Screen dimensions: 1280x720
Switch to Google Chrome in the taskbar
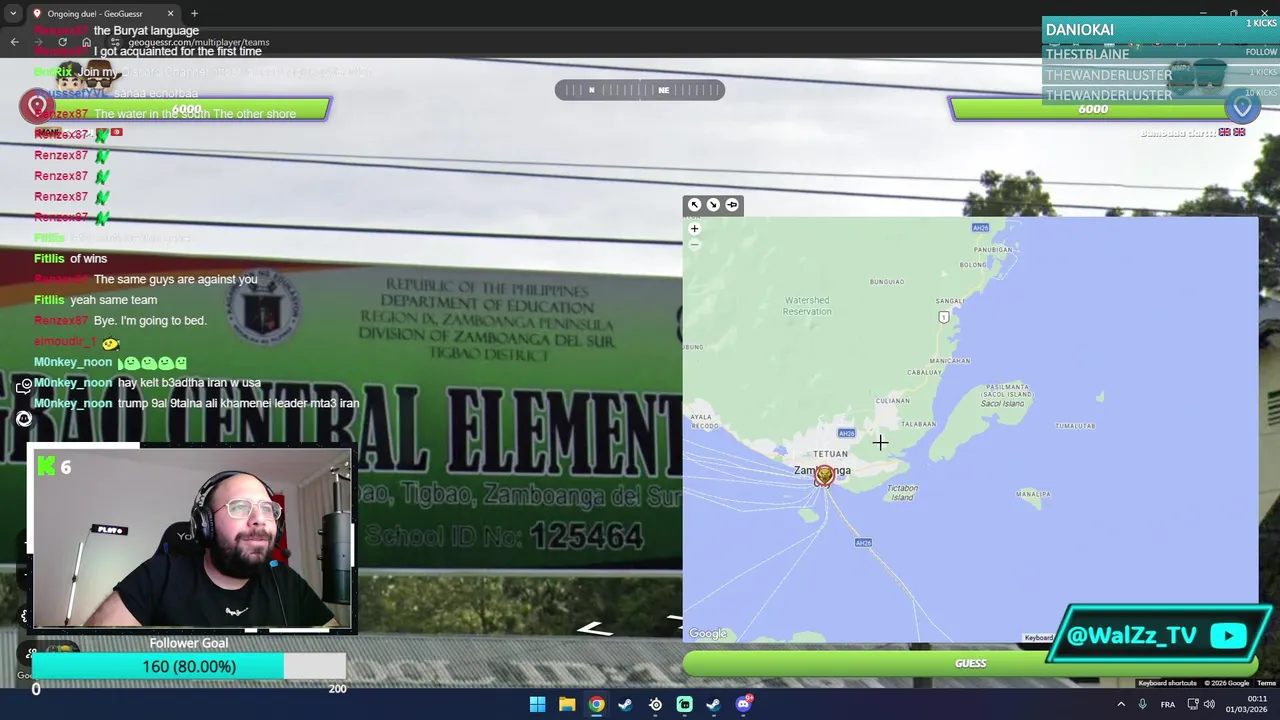pyautogui.click(x=596, y=704)
